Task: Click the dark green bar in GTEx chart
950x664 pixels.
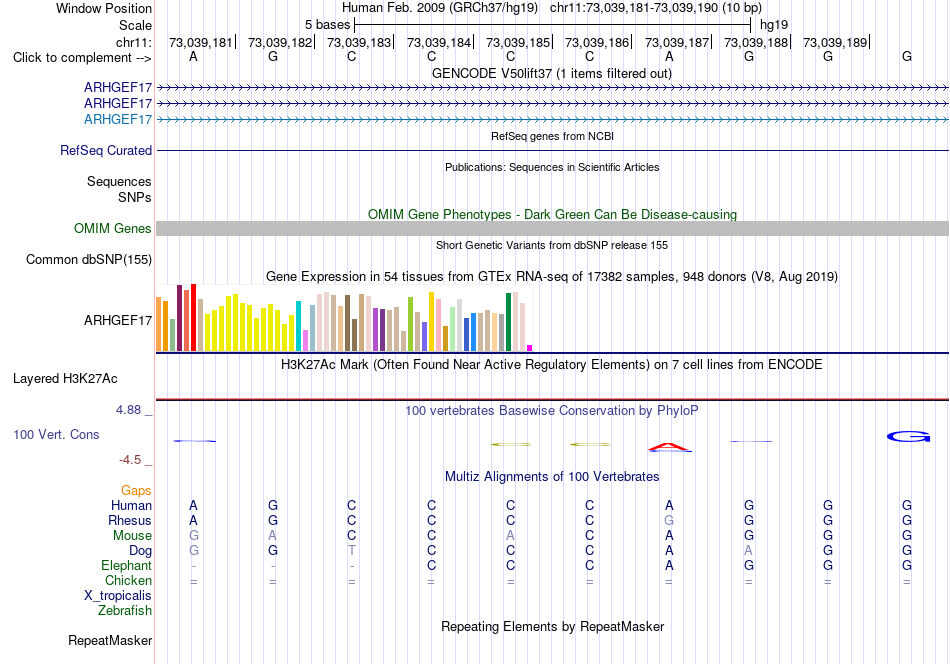Action: point(509,322)
